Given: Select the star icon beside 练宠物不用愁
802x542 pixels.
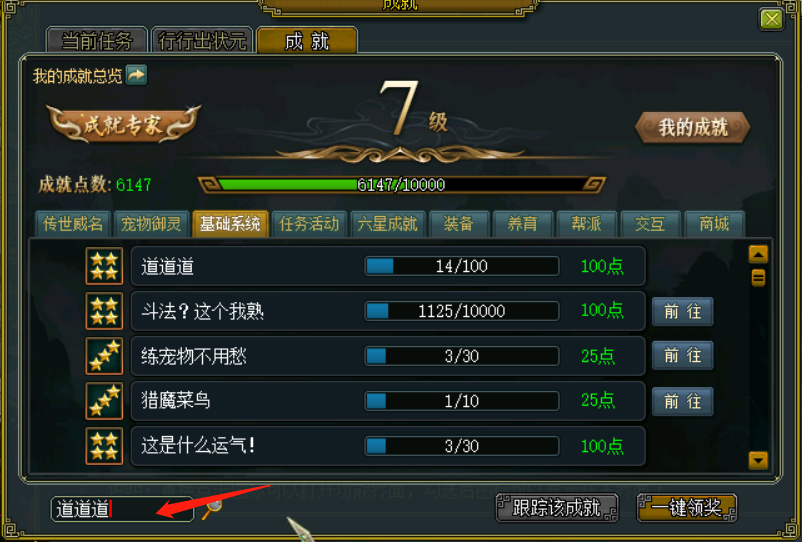Looking at the screenshot, I should (x=104, y=356).
